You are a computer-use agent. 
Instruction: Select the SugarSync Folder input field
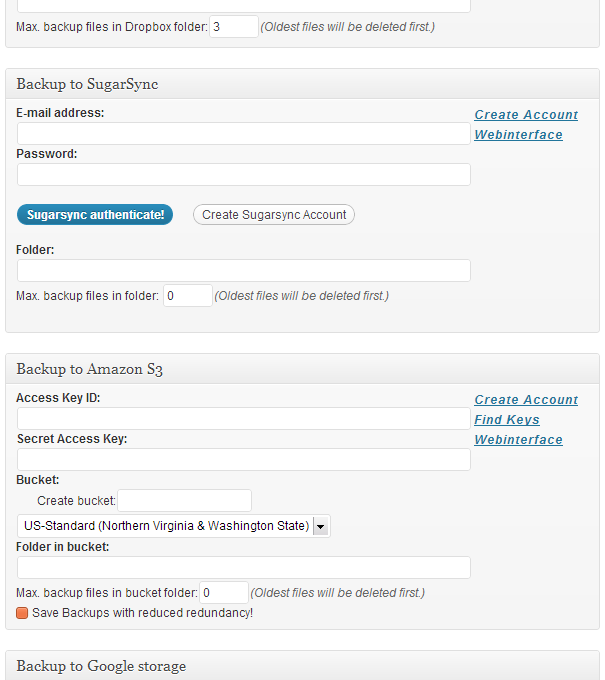[x=243, y=271]
